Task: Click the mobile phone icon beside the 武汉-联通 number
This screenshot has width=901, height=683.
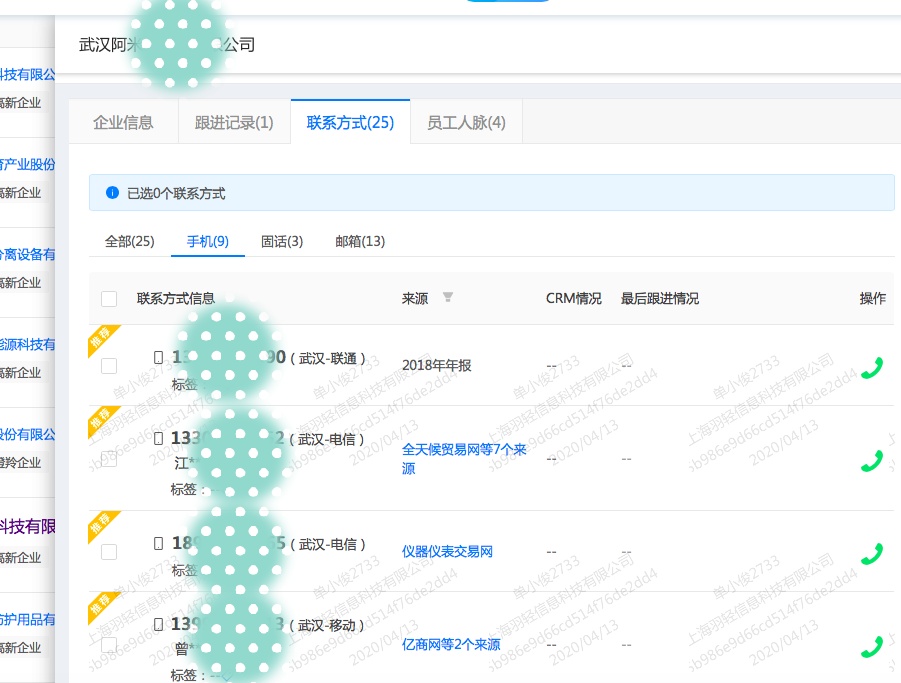Action: [x=157, y=357]
